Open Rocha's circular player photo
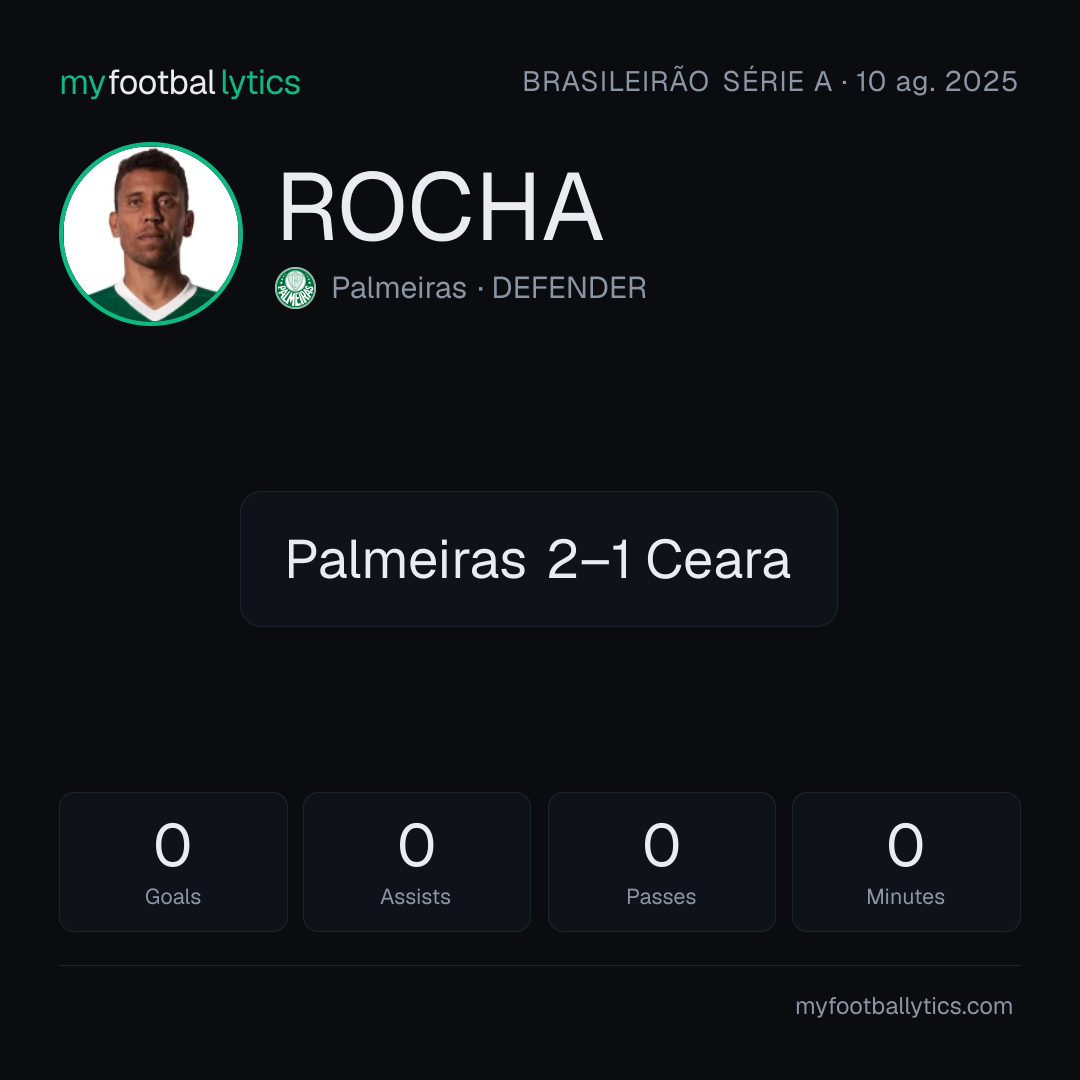 click(x=151, y=233)
